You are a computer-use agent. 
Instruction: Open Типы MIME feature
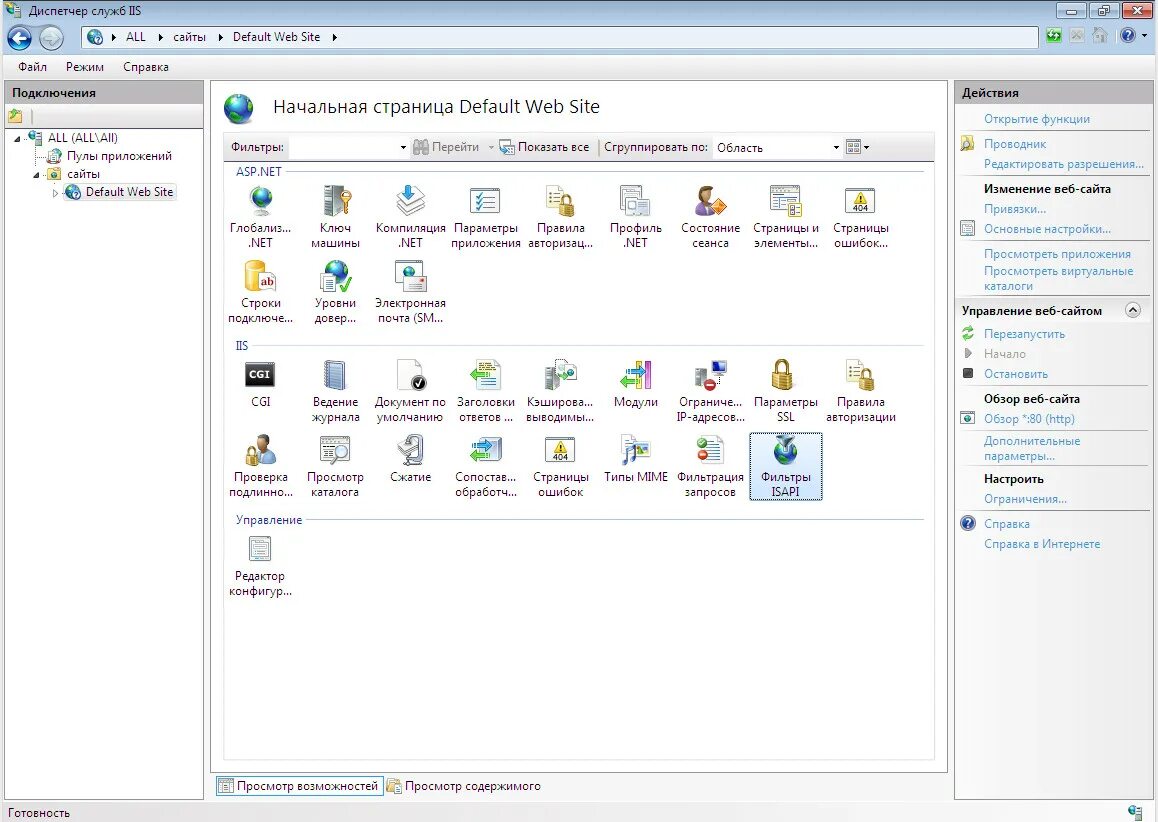pos(636,459)
